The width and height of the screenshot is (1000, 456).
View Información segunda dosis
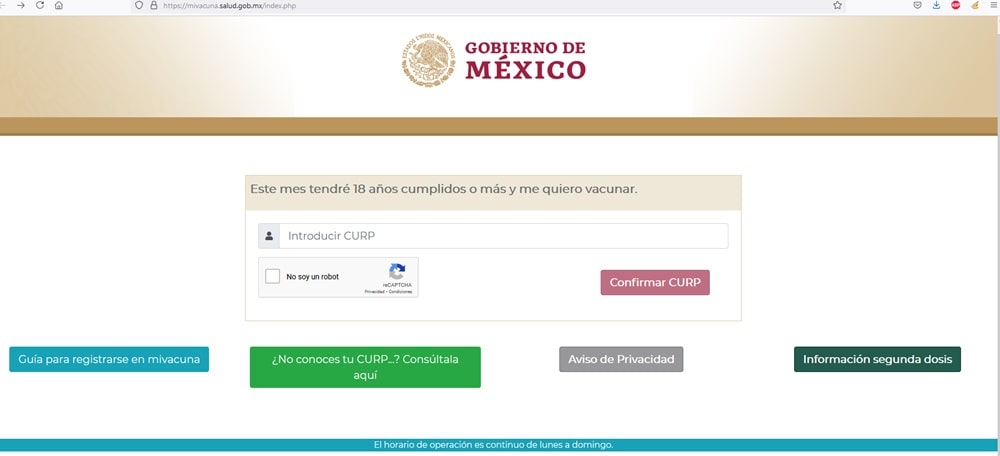[x=877, y=359]
